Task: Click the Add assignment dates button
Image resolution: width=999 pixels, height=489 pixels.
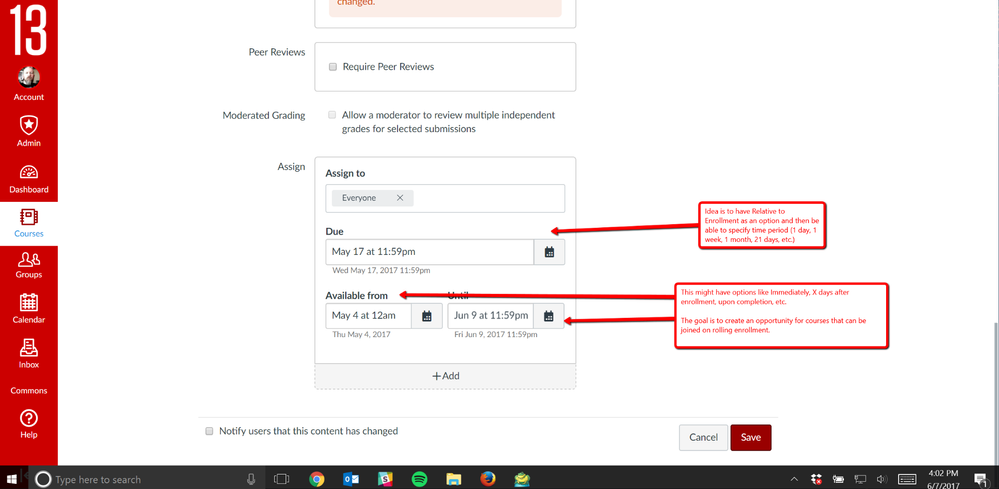Action: point(445,376)
